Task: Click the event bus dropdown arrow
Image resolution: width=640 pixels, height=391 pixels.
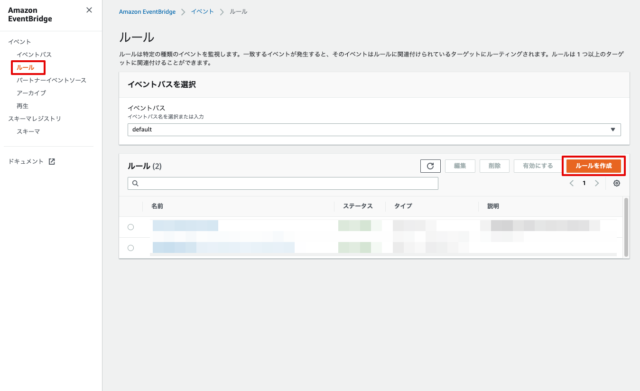Action: pyautogui.click(x=613, y=129)
